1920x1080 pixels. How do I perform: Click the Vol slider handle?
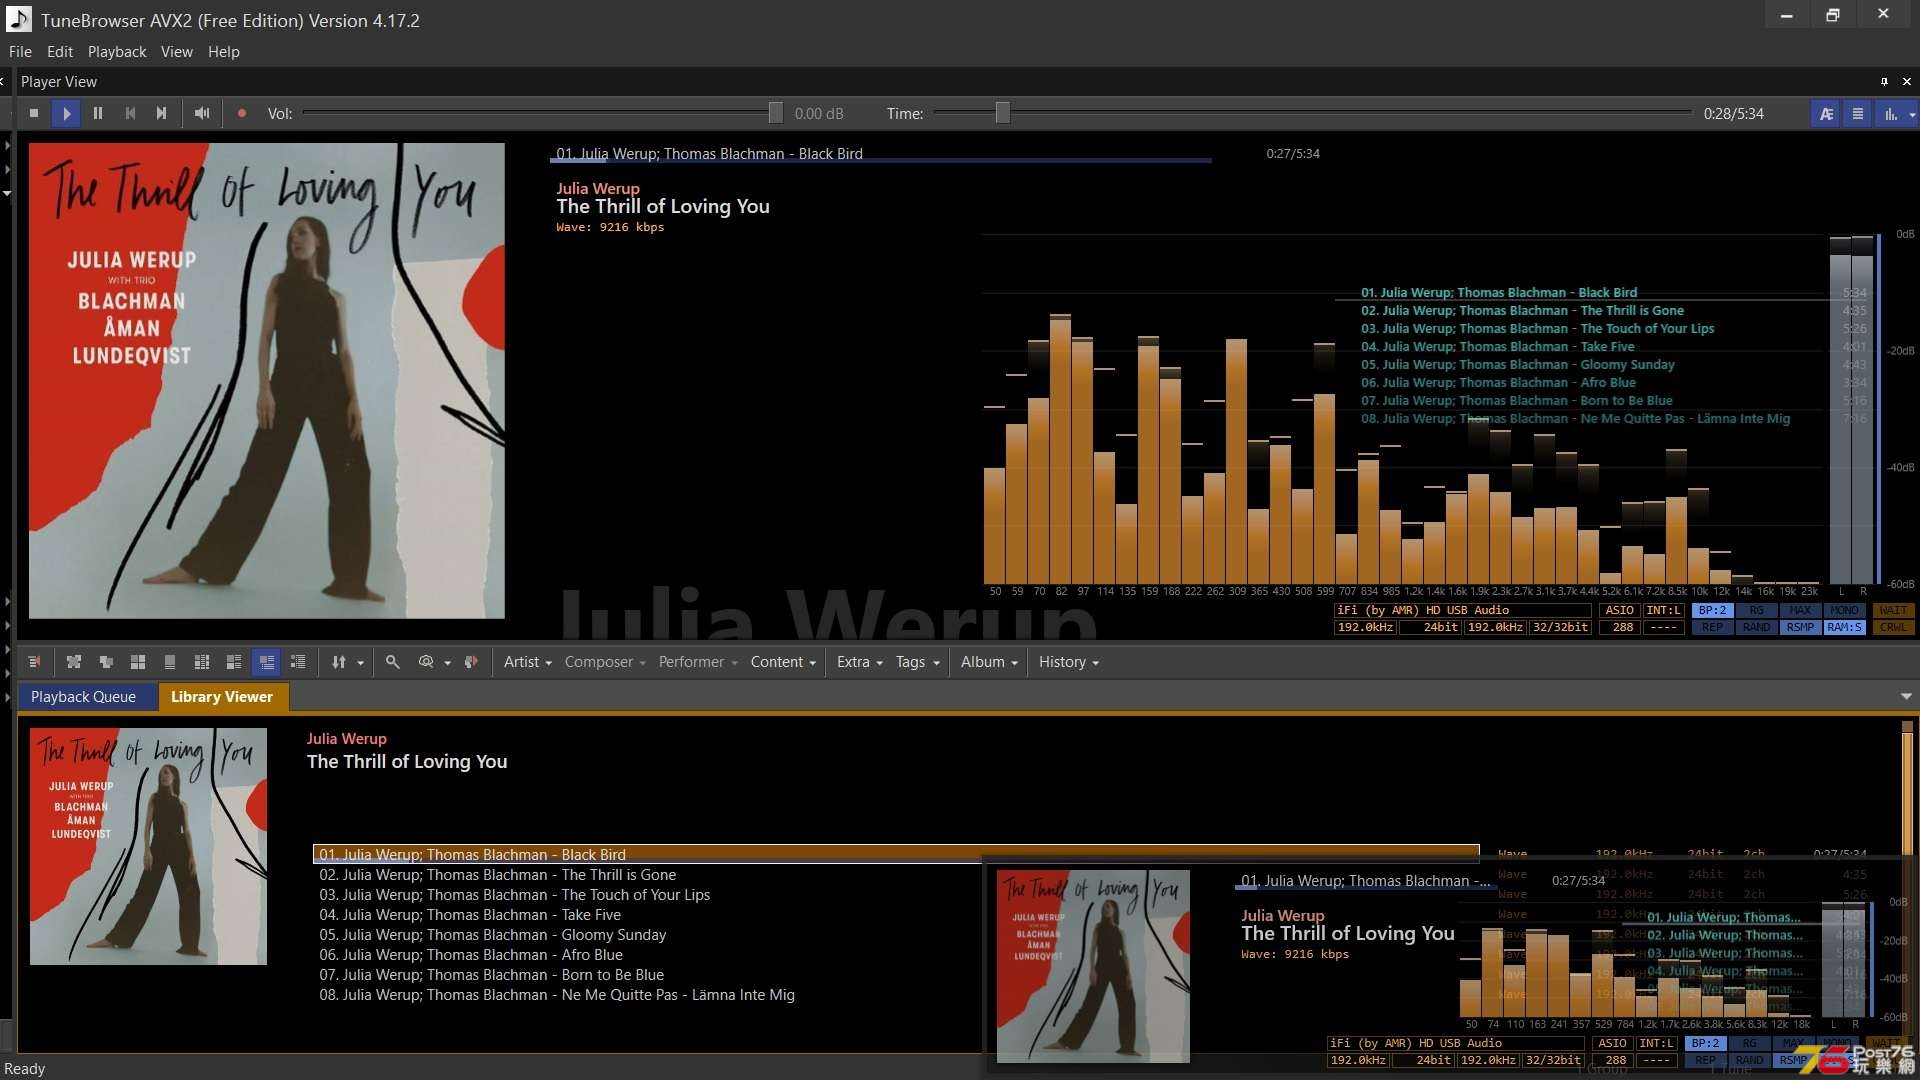pyautogui.click(x=775, y=113)
